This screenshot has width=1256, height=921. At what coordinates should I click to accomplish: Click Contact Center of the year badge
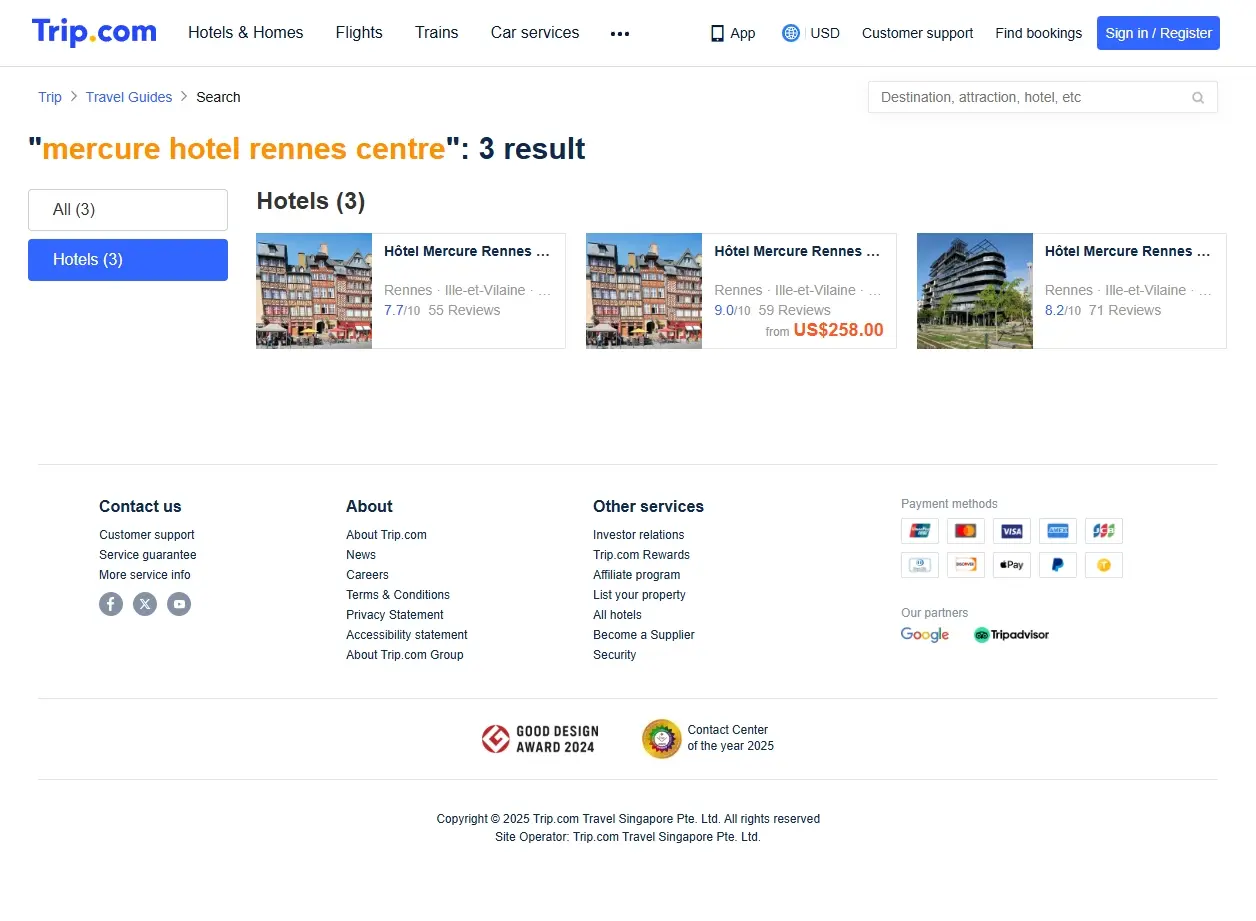[708, 739]
